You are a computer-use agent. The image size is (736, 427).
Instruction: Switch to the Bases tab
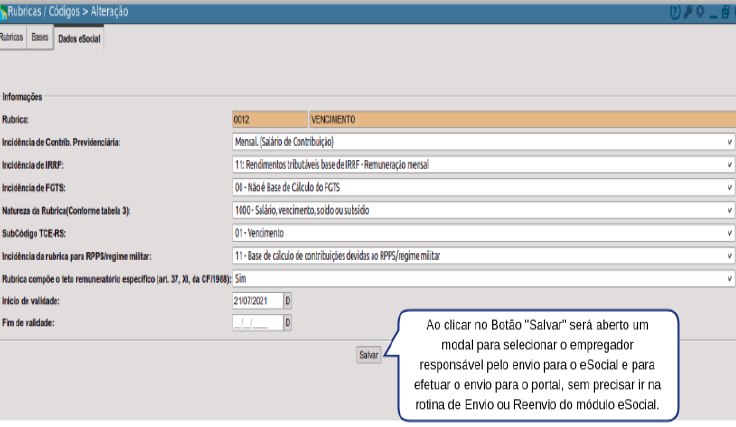coord(40,37)
